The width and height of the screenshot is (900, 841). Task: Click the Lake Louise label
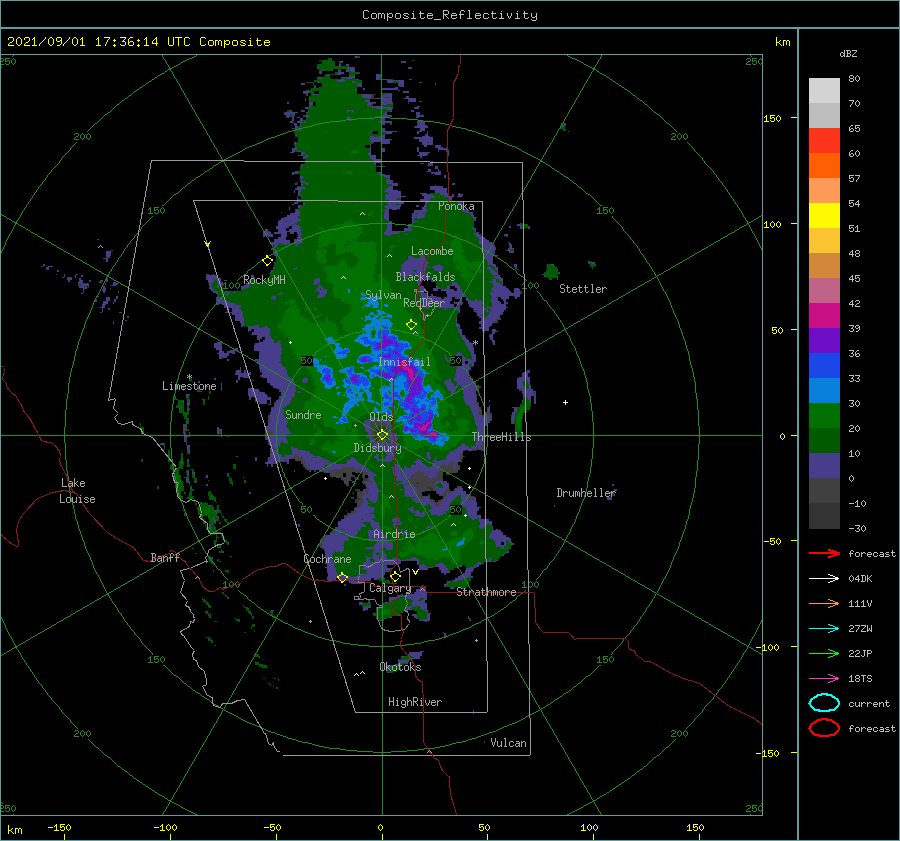pos(77,491)
